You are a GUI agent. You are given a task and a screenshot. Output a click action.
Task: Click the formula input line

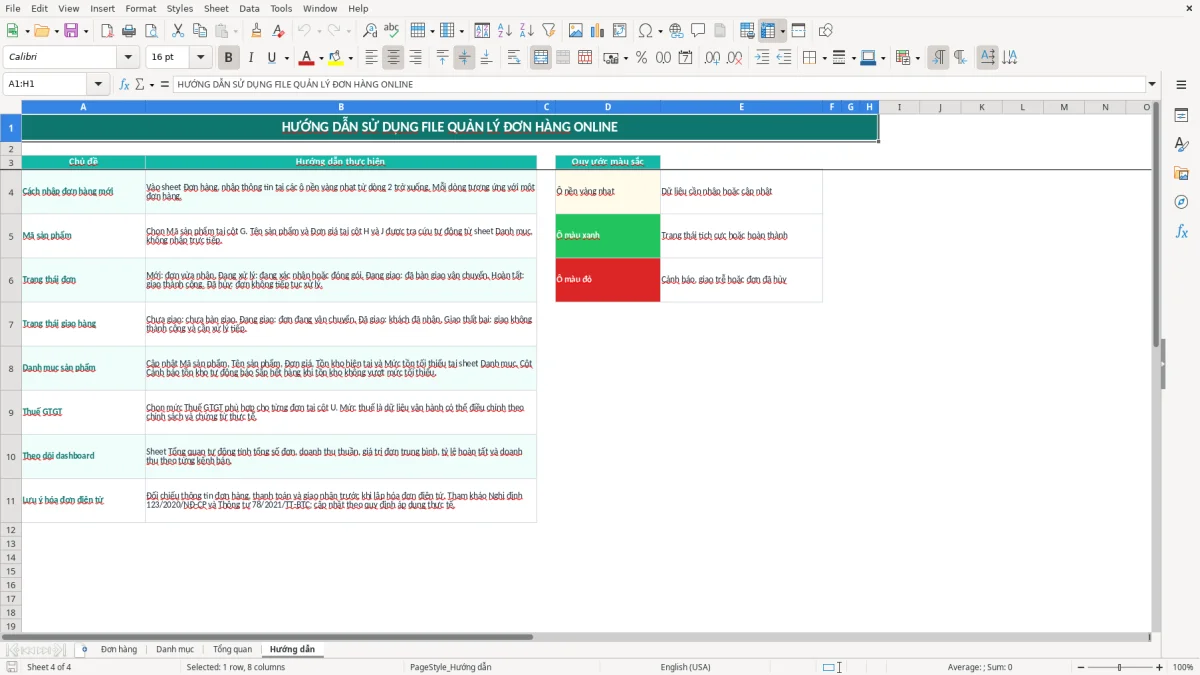click(659, 84)
